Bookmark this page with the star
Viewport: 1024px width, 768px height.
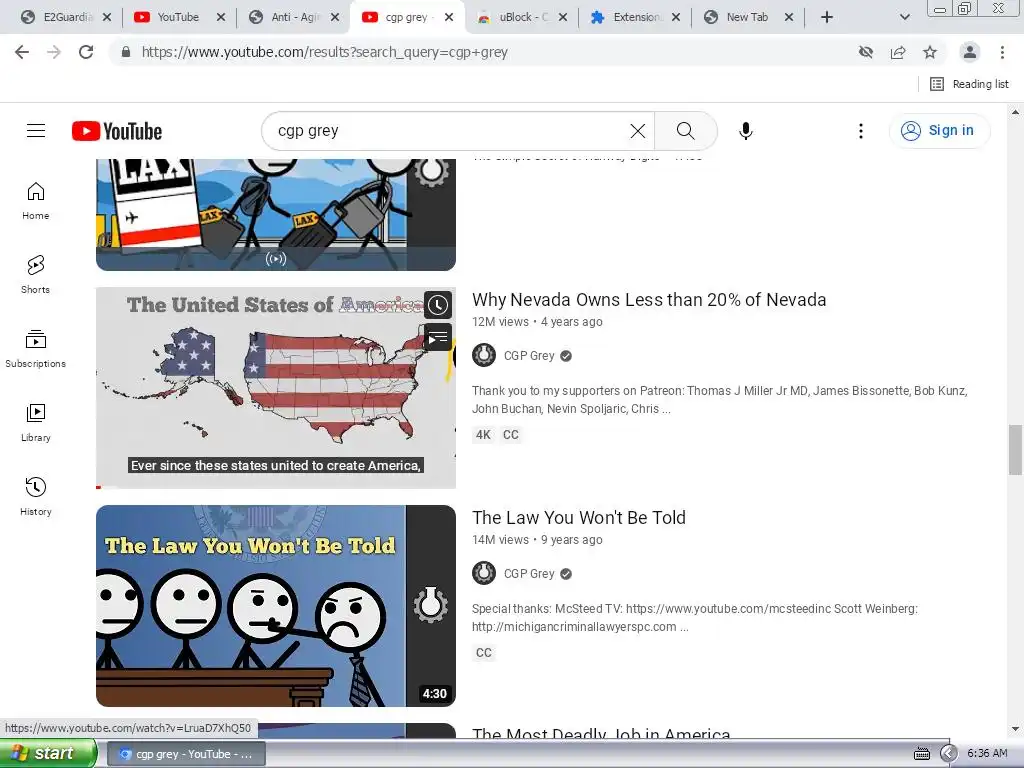pos(930,52)
